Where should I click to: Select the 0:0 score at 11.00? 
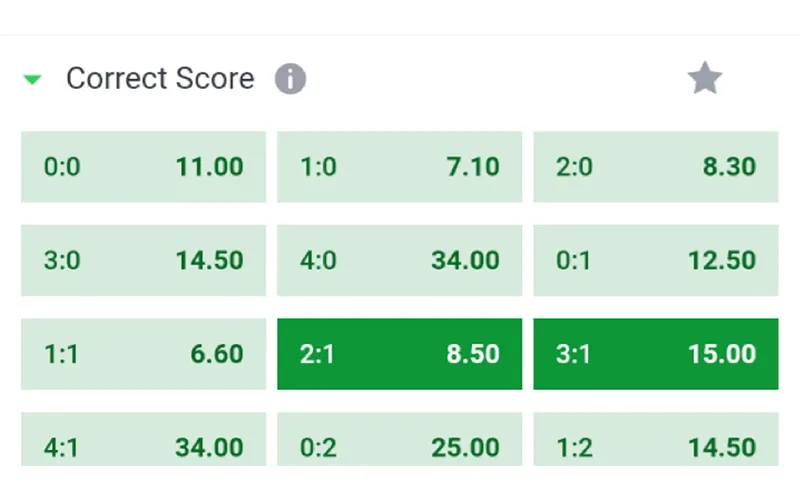tap(143, 167)
